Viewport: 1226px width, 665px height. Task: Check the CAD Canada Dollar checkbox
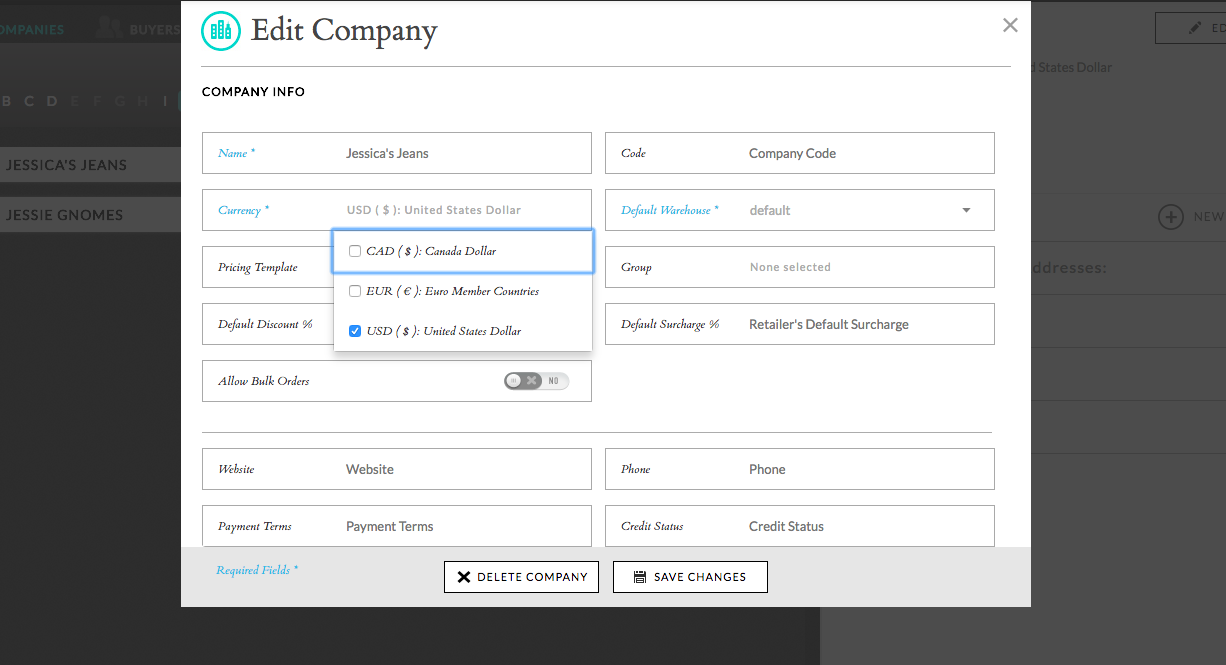pyautogui.click(x=355, y=251)
